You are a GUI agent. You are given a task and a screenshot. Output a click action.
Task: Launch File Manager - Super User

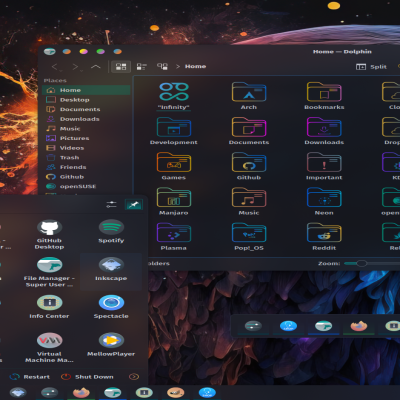pos(49,272)
